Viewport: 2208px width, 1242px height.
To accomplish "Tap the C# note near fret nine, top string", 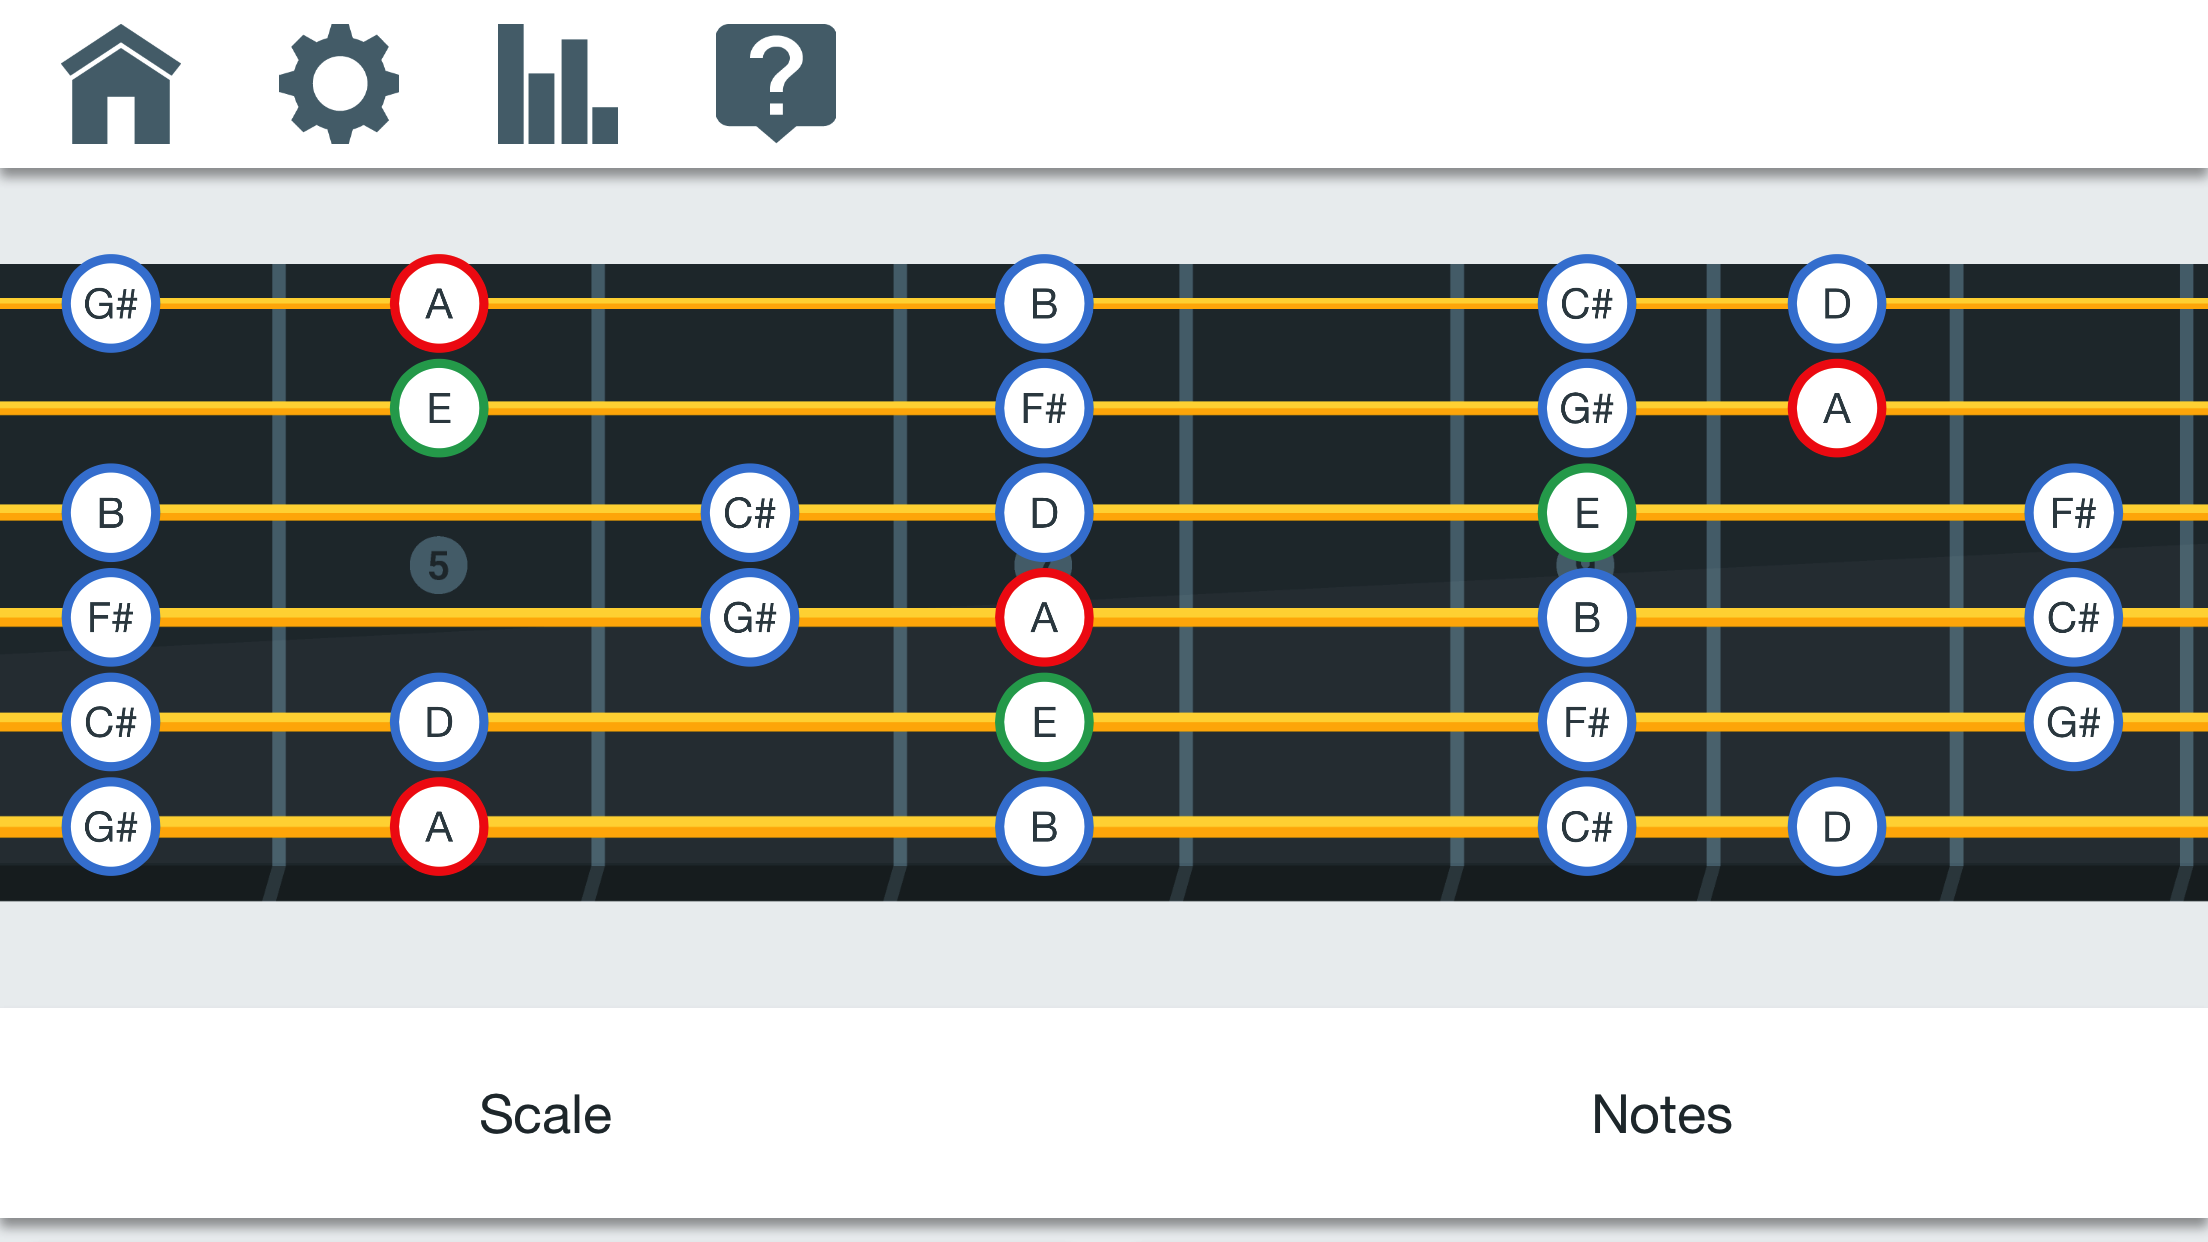I will (1586, 303).
